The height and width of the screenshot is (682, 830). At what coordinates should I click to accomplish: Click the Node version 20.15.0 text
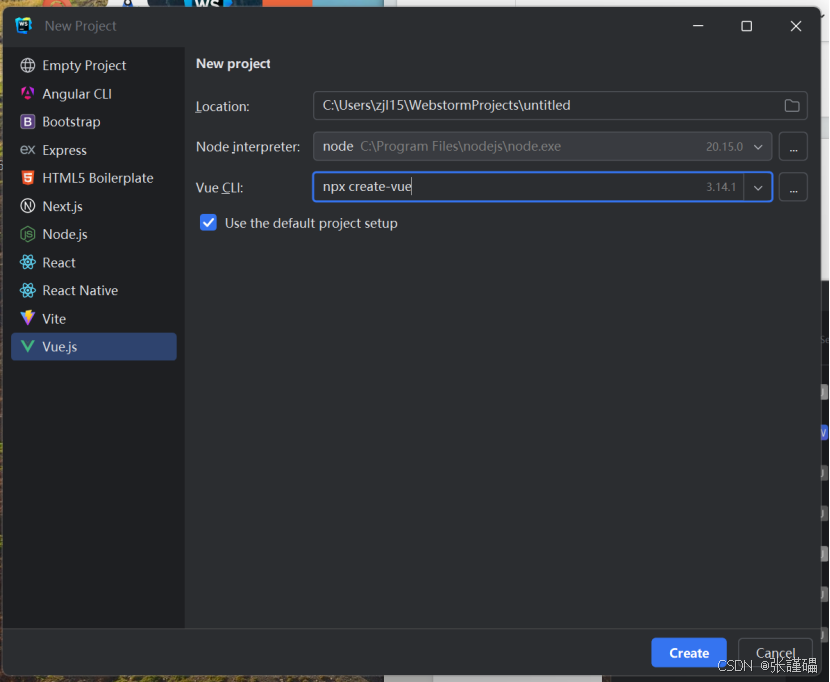coord(724,147)
